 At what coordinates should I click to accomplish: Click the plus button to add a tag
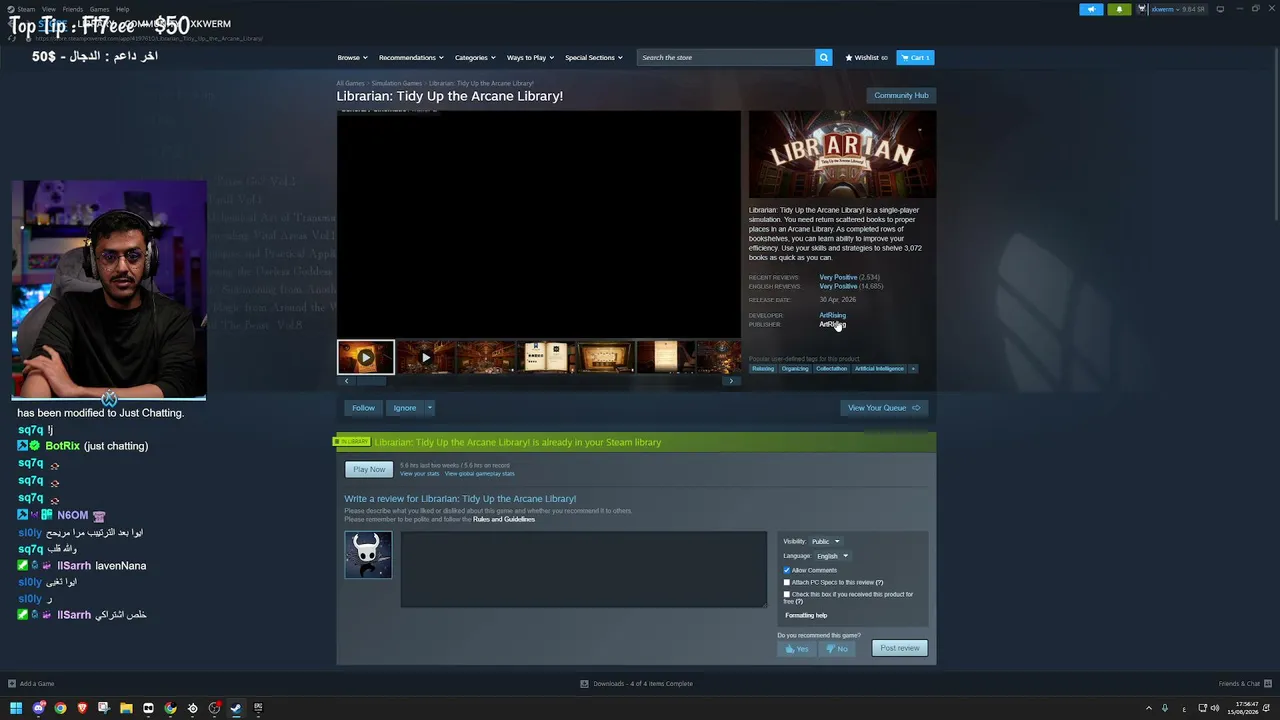(913, 369)
